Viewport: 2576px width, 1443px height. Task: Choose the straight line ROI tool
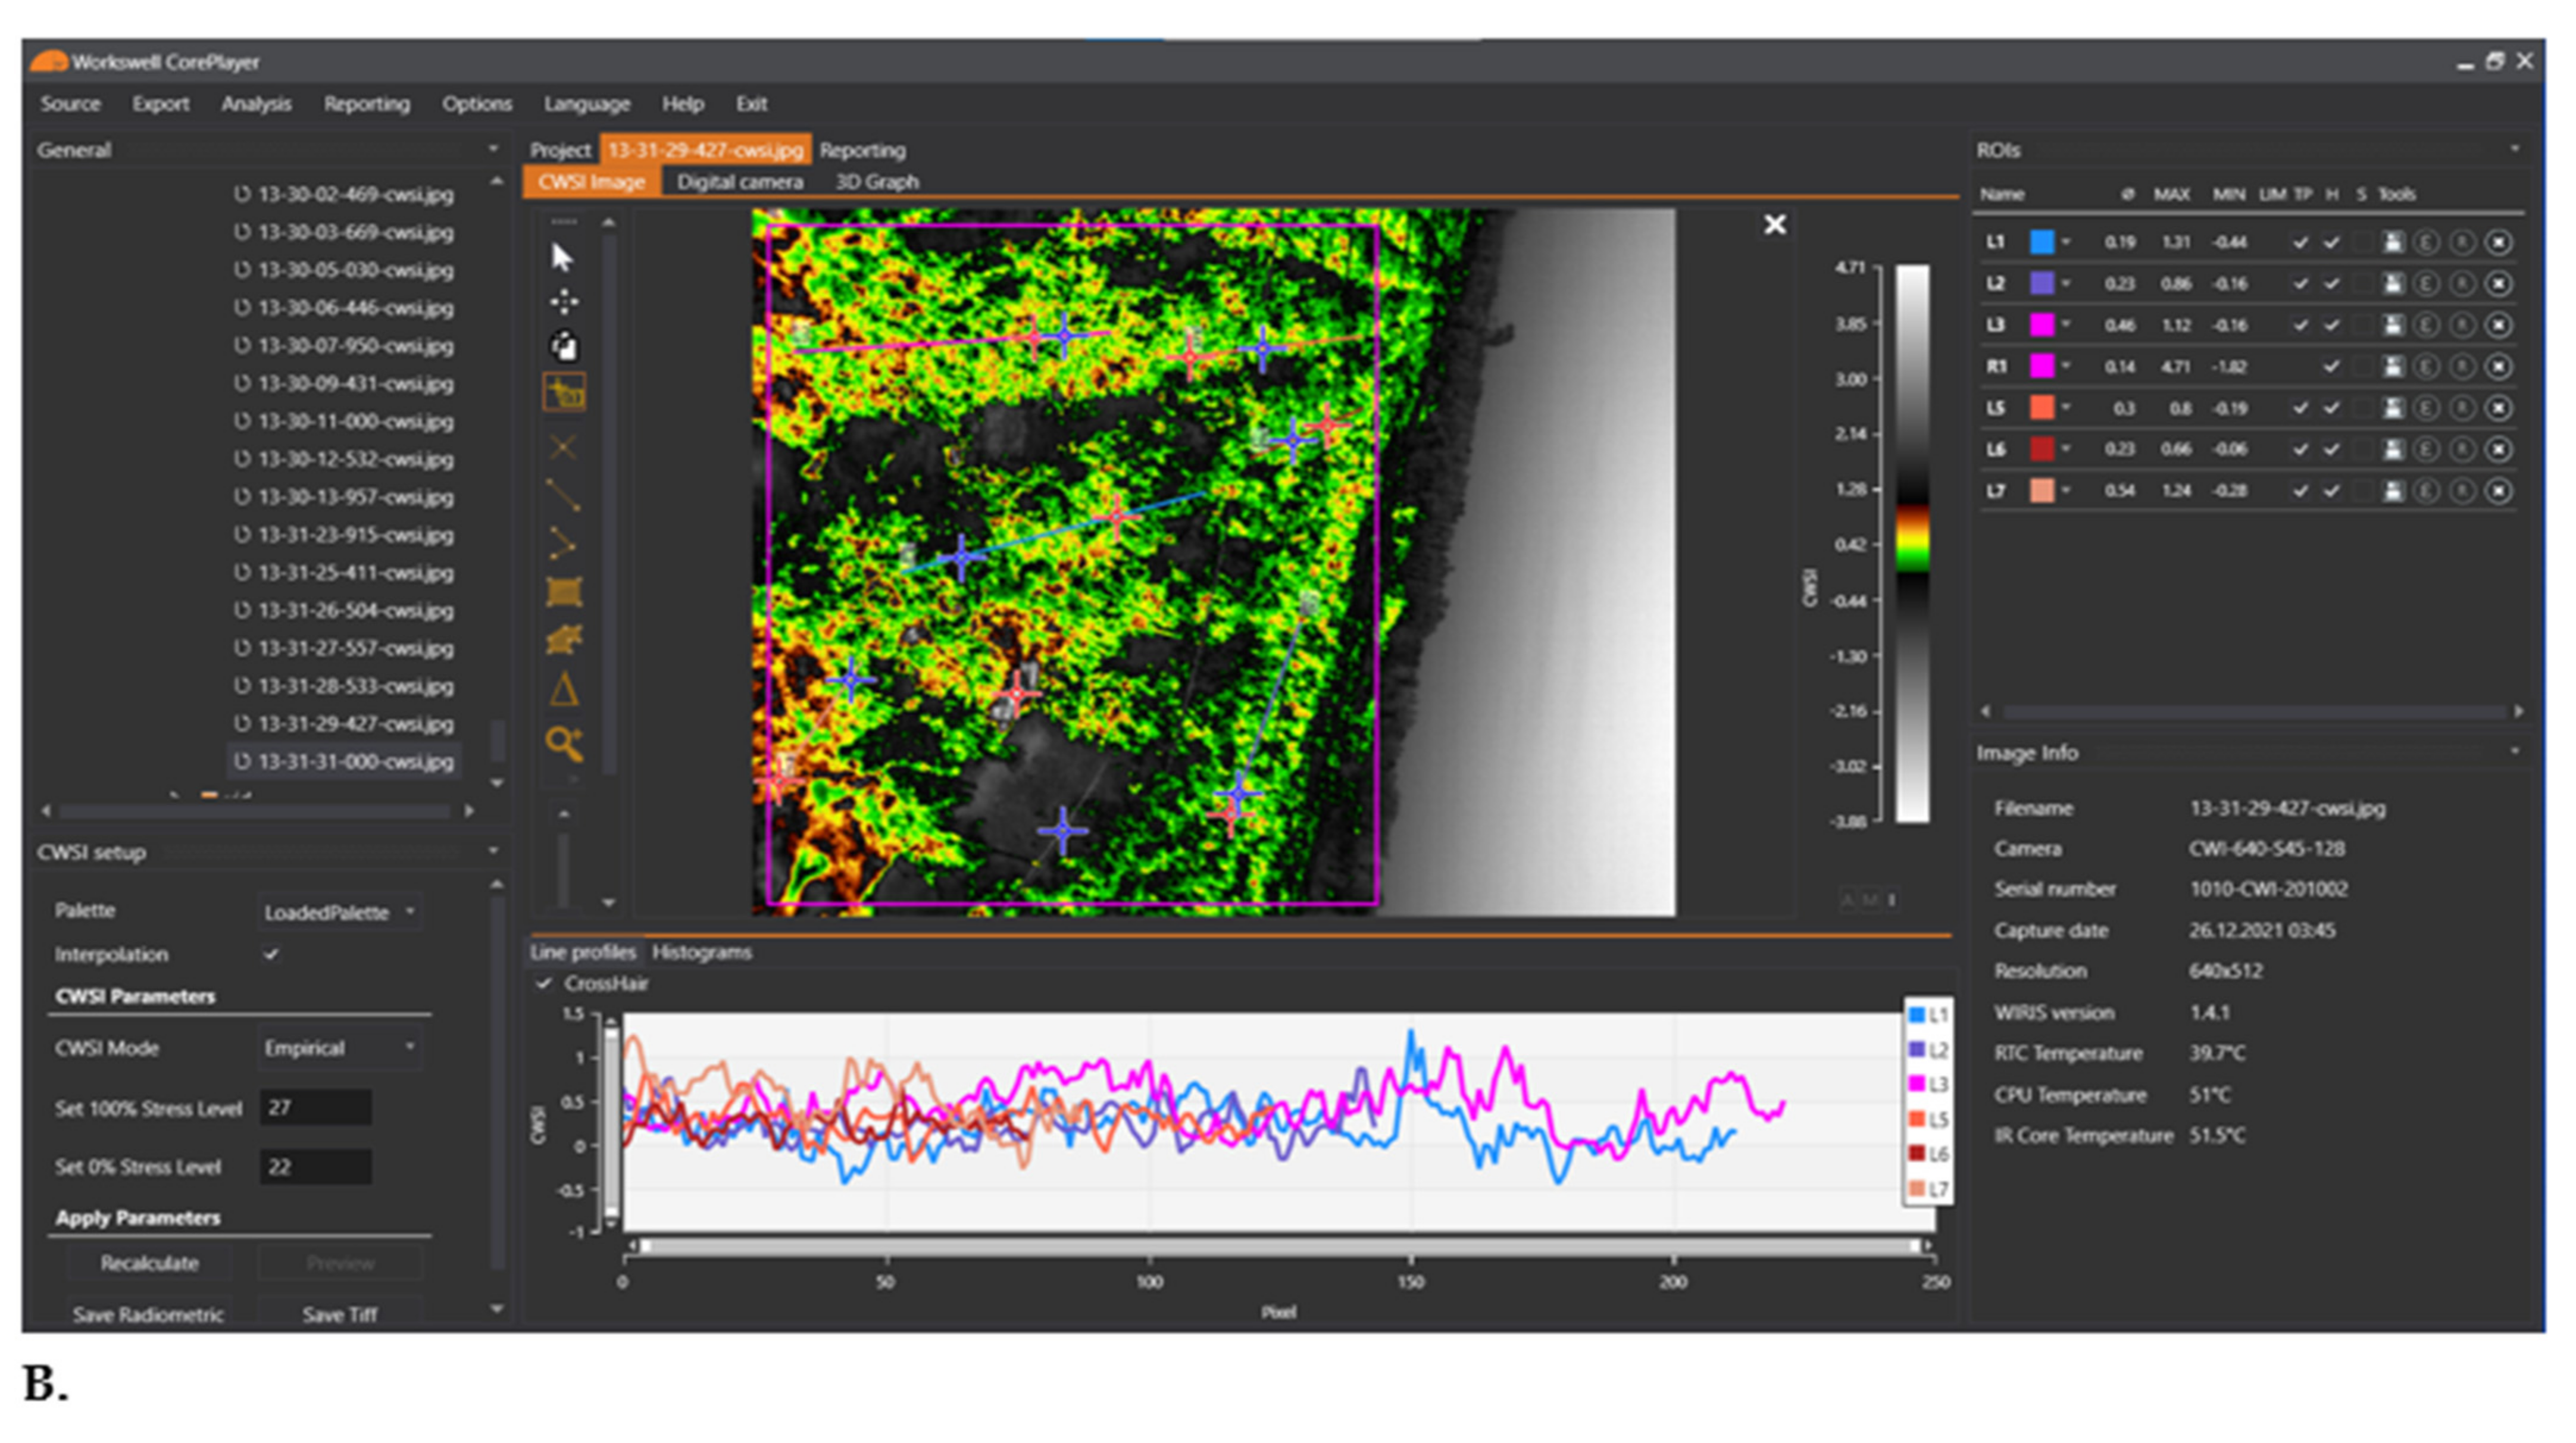point(563,494)
